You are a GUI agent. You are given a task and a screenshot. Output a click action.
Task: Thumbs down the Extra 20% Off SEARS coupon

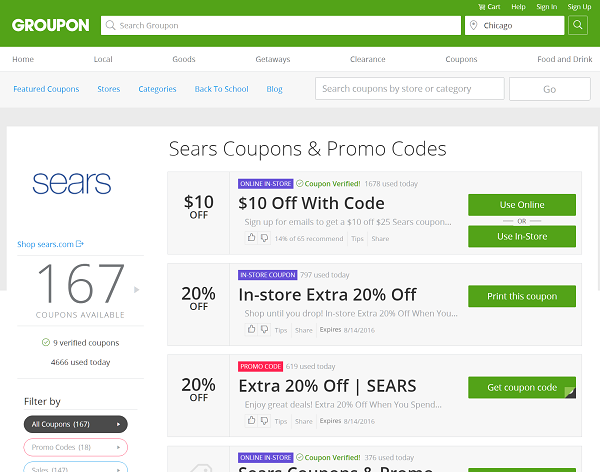(264, 421)
